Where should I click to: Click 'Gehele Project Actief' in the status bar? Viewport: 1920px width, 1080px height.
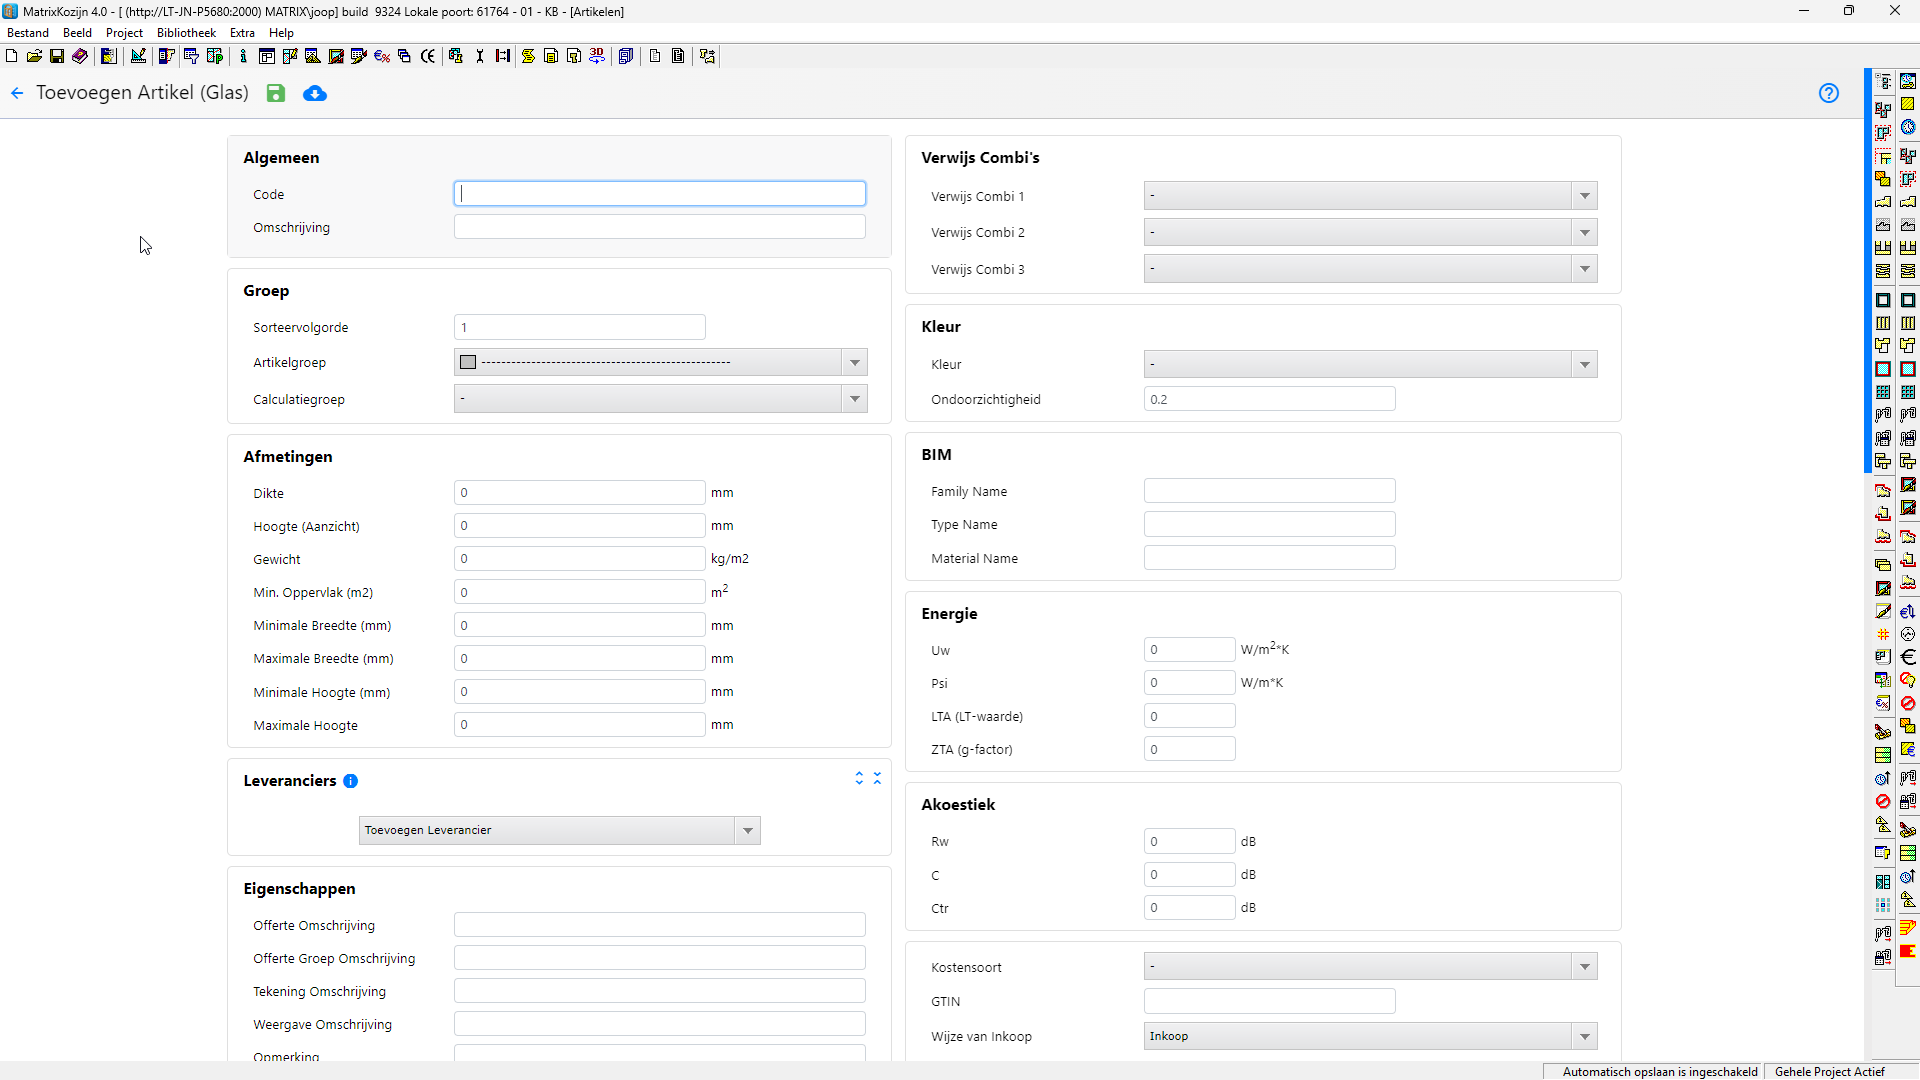[1830, 1071]
